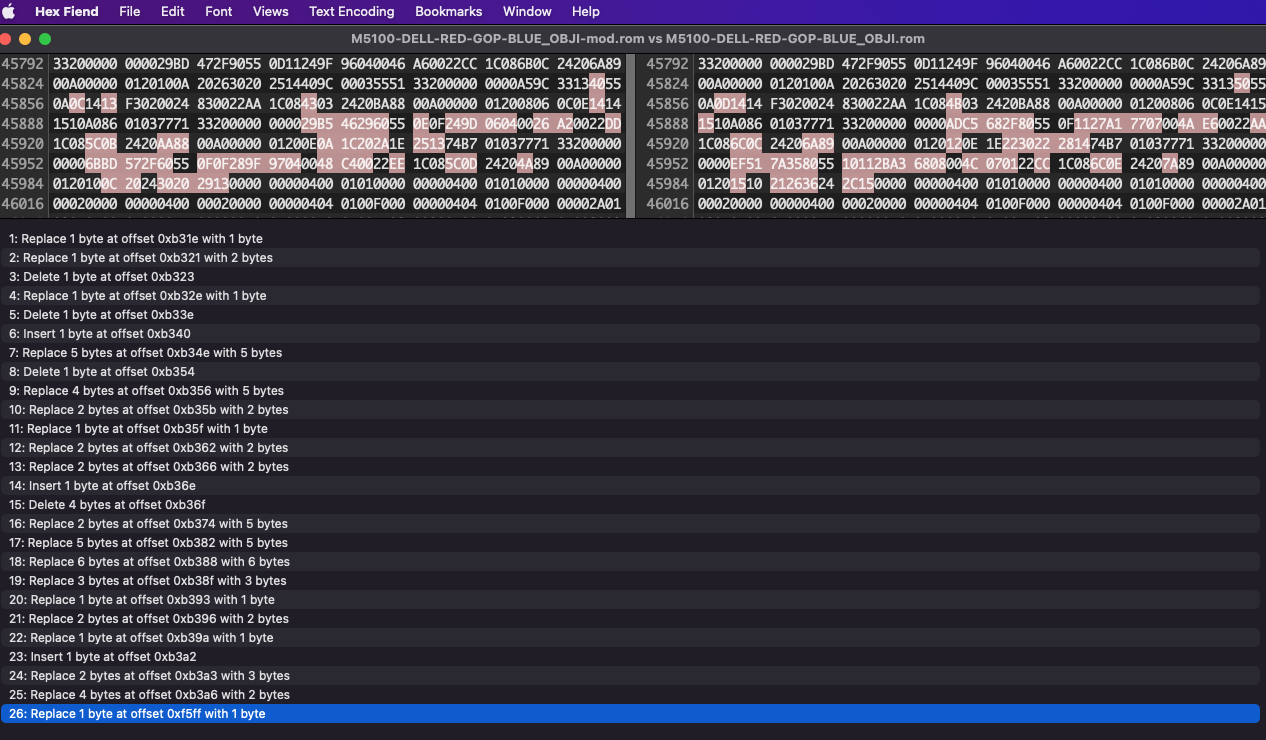Viewport: 1266px width, 740px height.
Task: Select diff 16: Replace 2 bytes at 0xb374
Action: 630,524
